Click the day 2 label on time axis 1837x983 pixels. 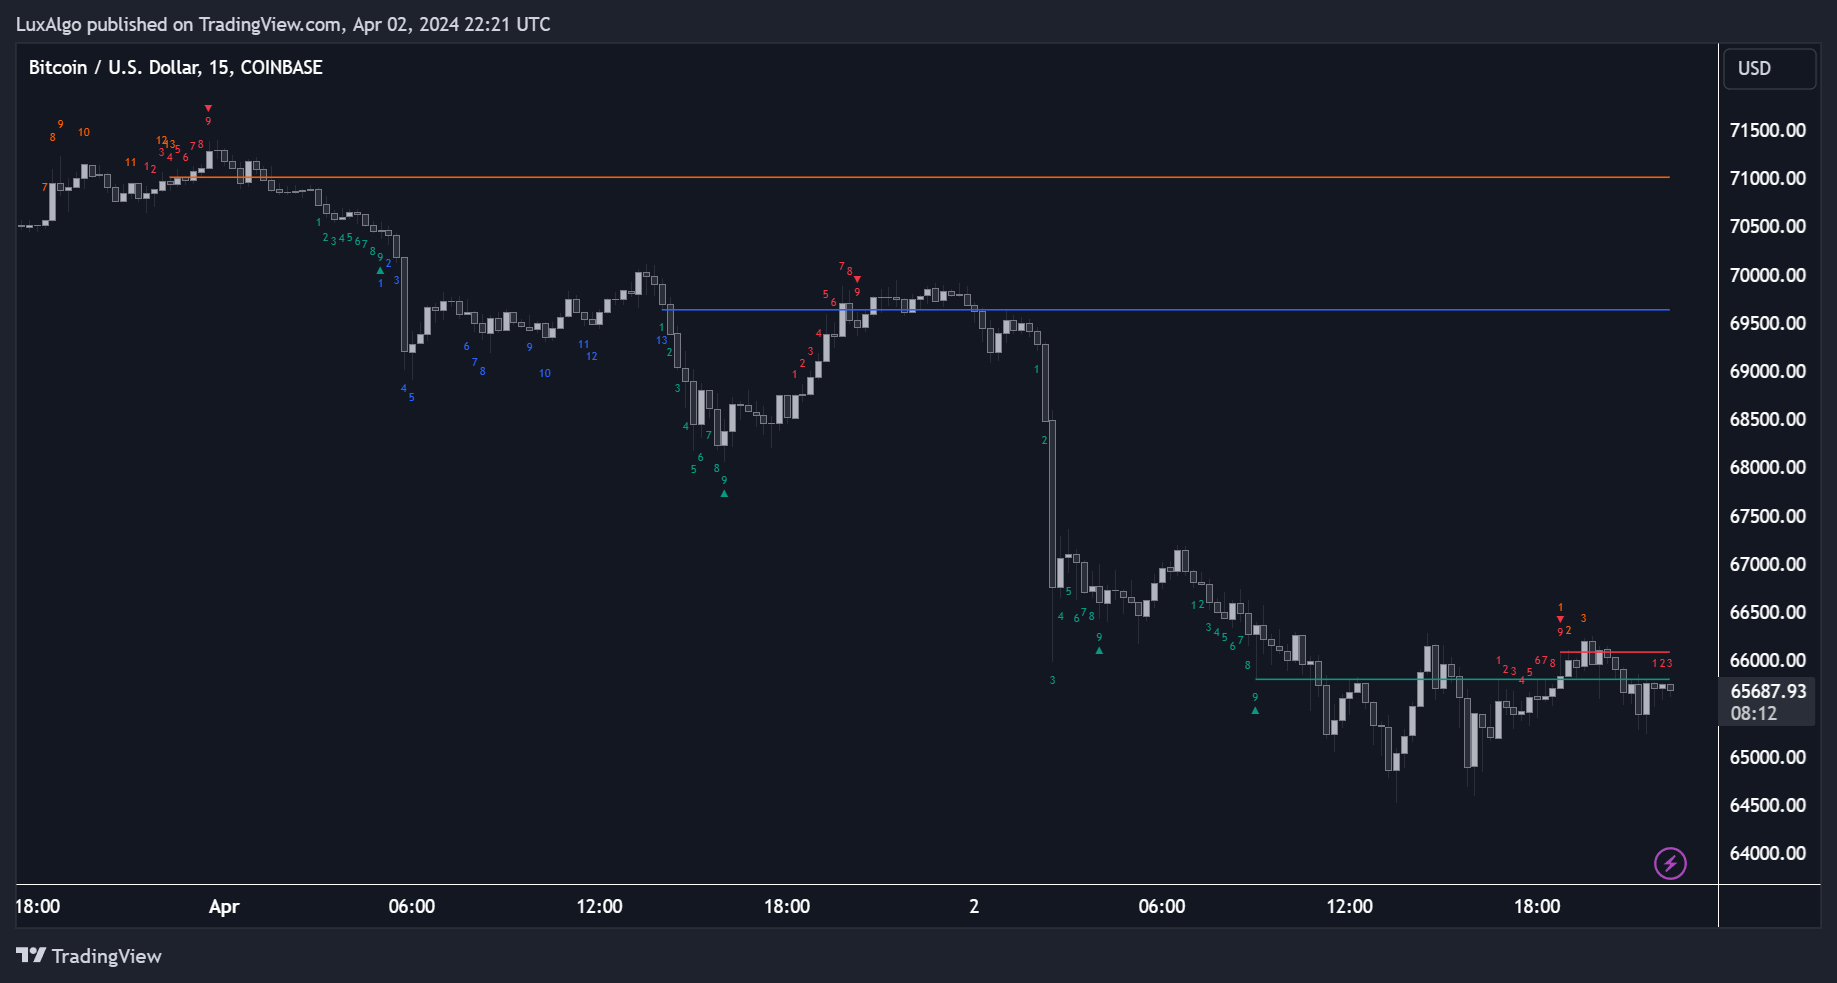click(974, 906)
